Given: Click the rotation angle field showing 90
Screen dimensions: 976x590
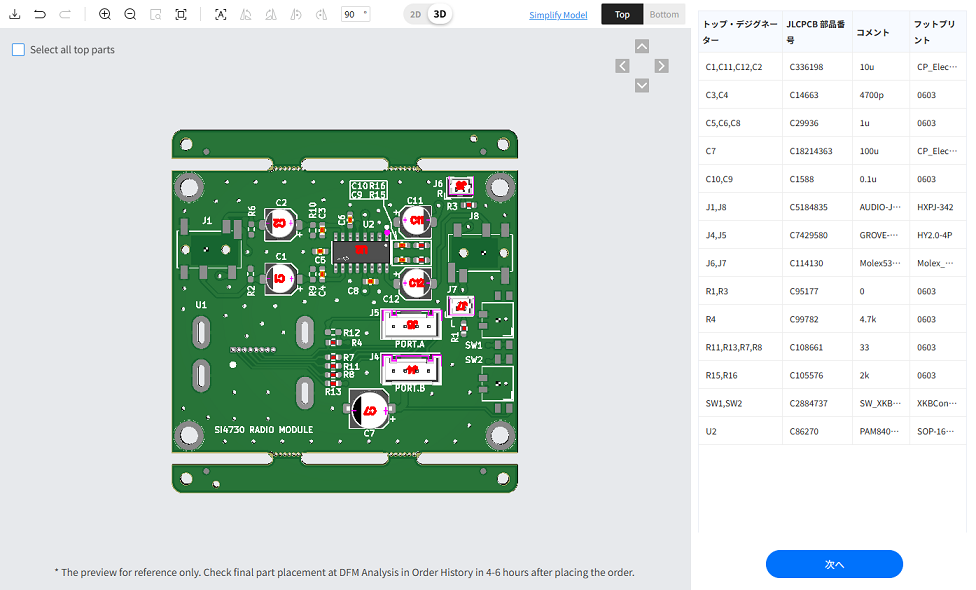Looking at the screenshot, I should [352, 14].
